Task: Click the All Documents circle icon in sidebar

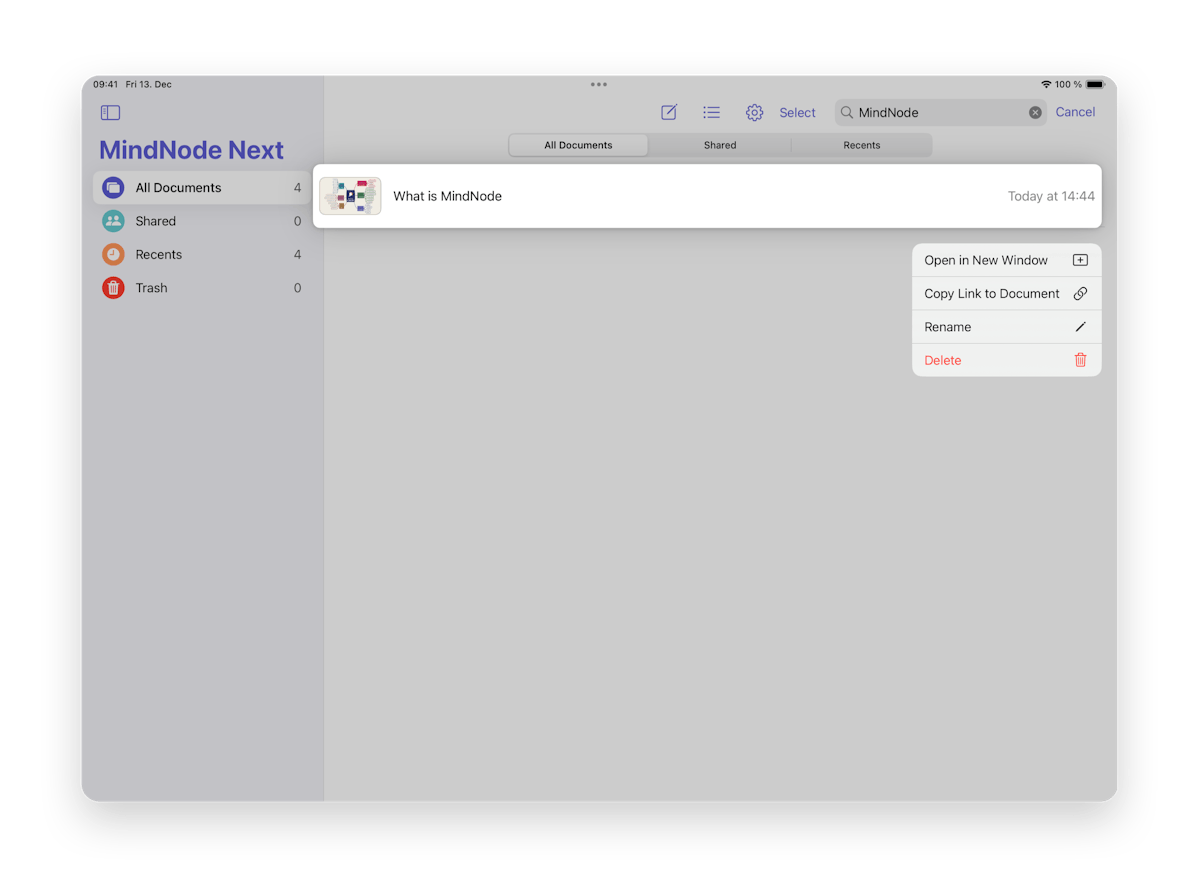Action: 113,187
